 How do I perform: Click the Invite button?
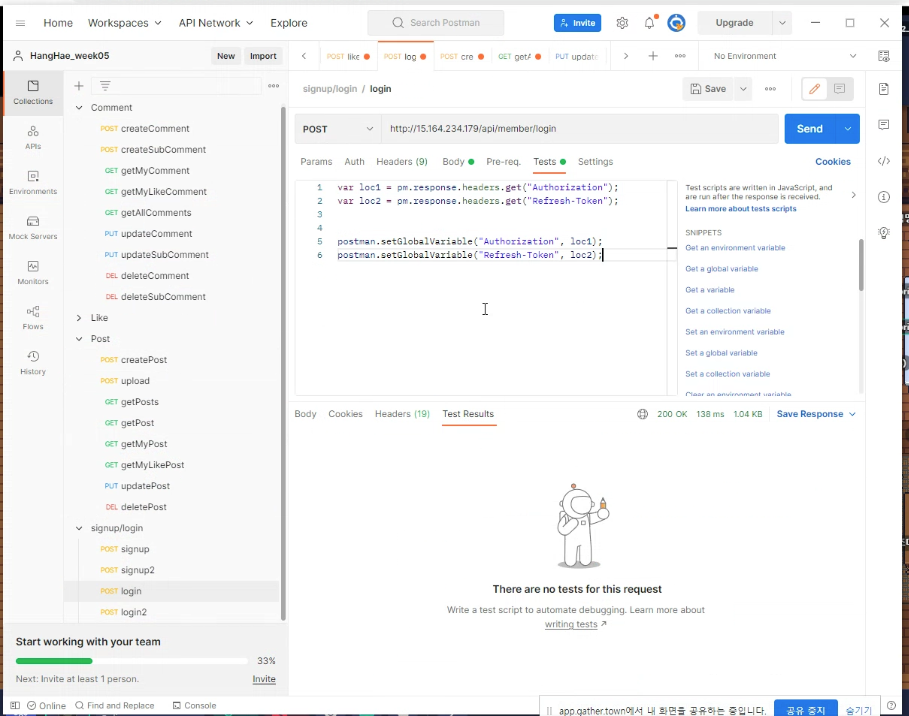click(577, 23)
